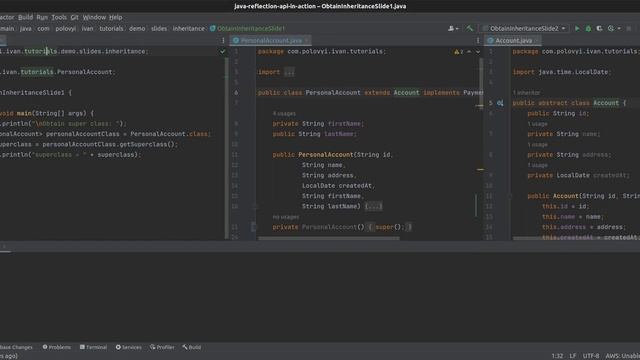
Task: Click the user account avatar icon
Action: click(x=451, y=28)
